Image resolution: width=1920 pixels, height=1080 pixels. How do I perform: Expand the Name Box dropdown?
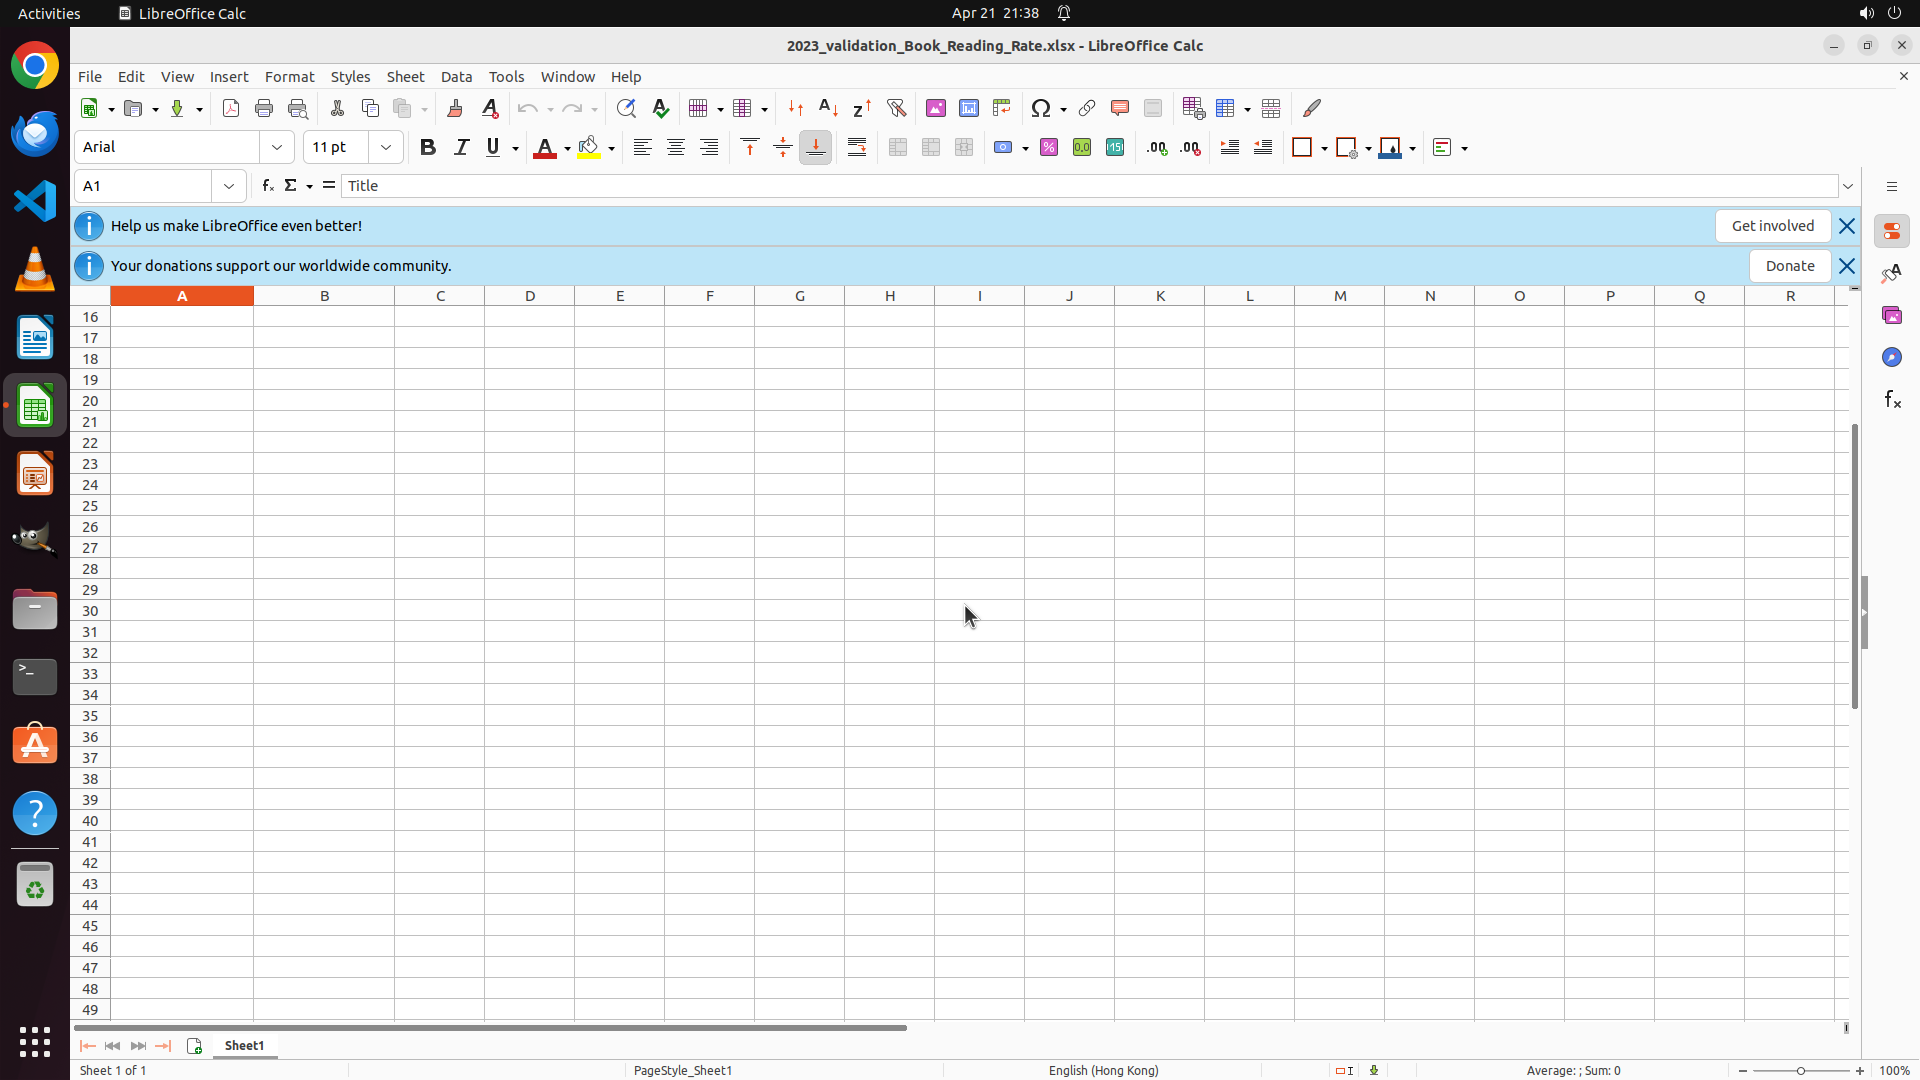coord(229,186)
